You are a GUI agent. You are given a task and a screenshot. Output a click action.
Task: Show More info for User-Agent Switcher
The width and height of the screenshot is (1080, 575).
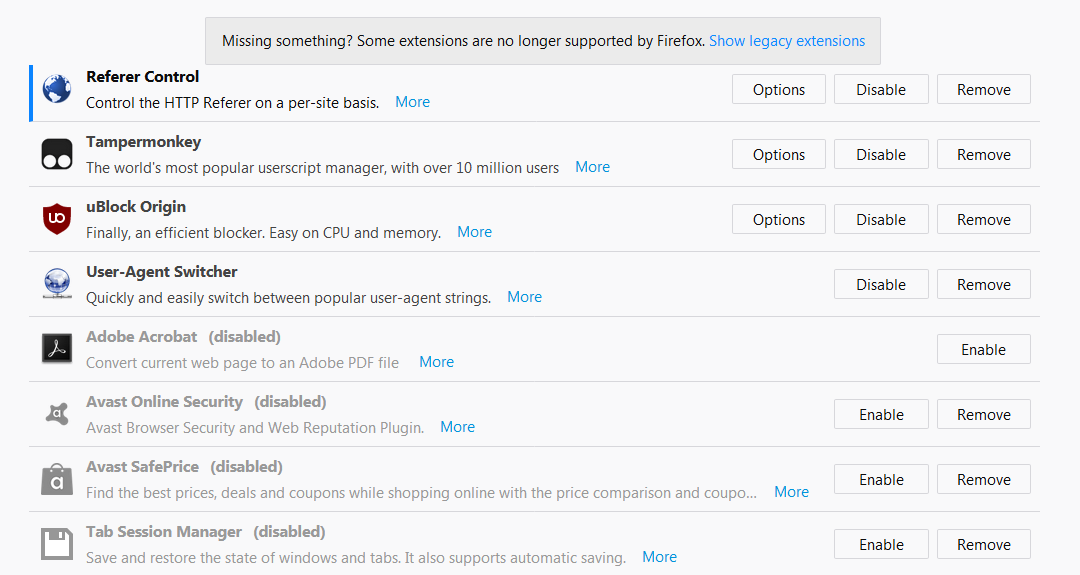click(x=524, y=297)
